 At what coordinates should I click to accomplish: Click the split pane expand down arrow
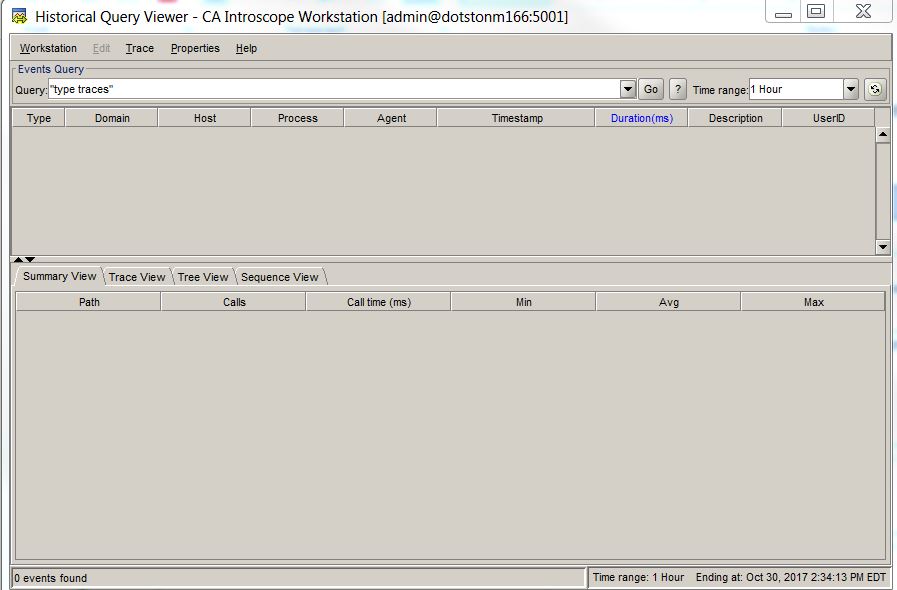click(30, 259)
